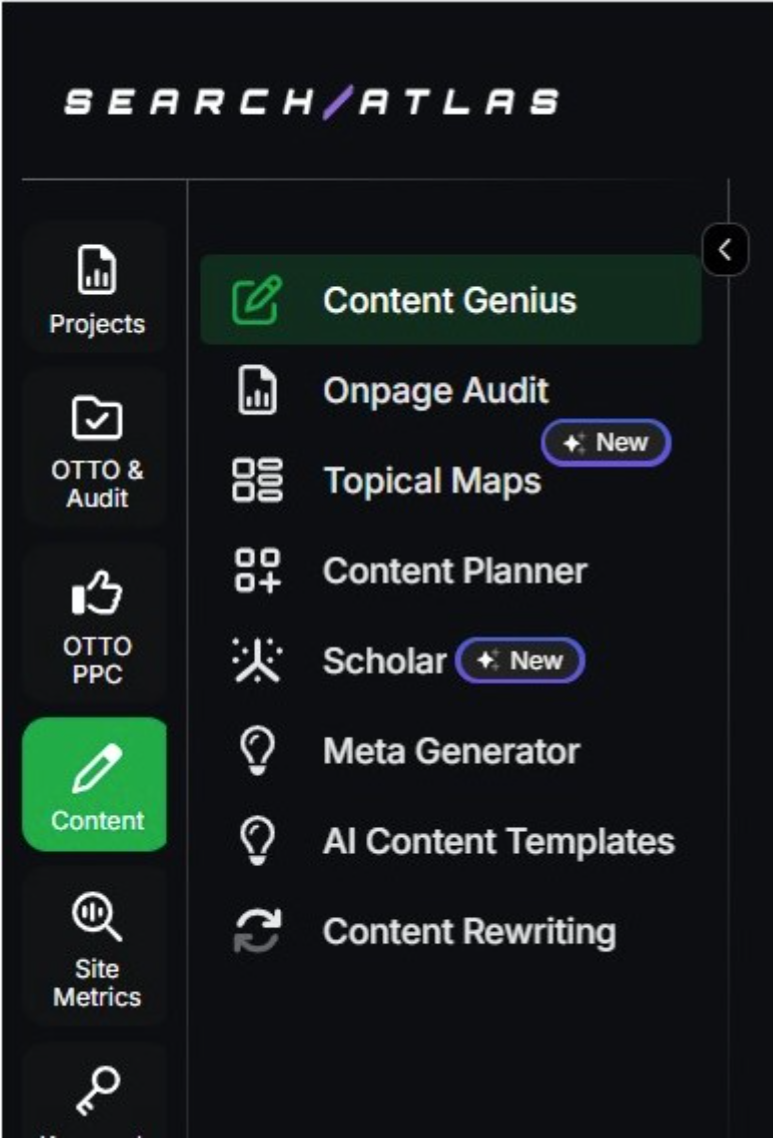Viewport: 773px width, 1138px height.
Task: Click the Meta Generator lightbulb icon
Action: tap(257, 750)
